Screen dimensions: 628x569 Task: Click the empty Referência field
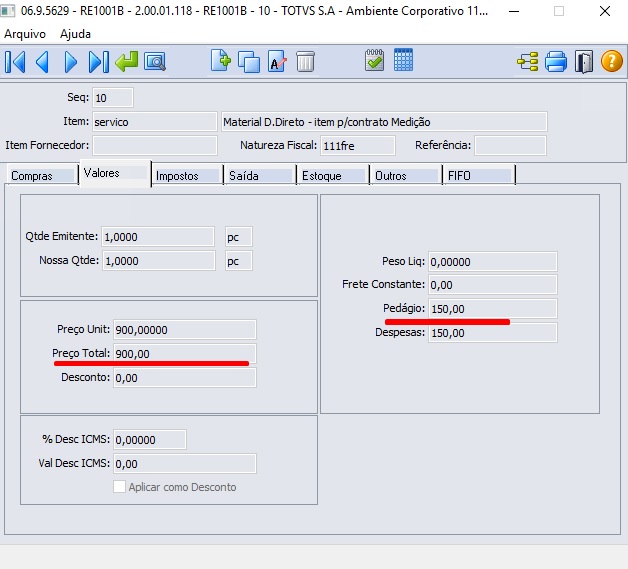(x=510, y=145)
